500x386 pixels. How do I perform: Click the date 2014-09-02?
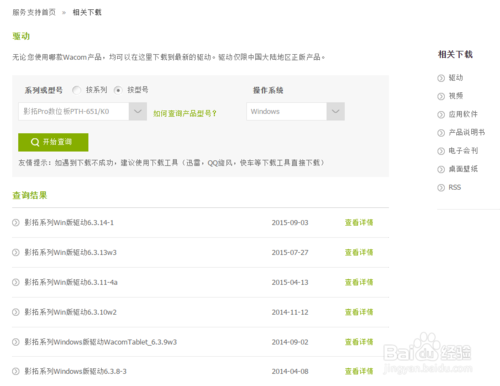pyautogui.click(x=290, y=342)
